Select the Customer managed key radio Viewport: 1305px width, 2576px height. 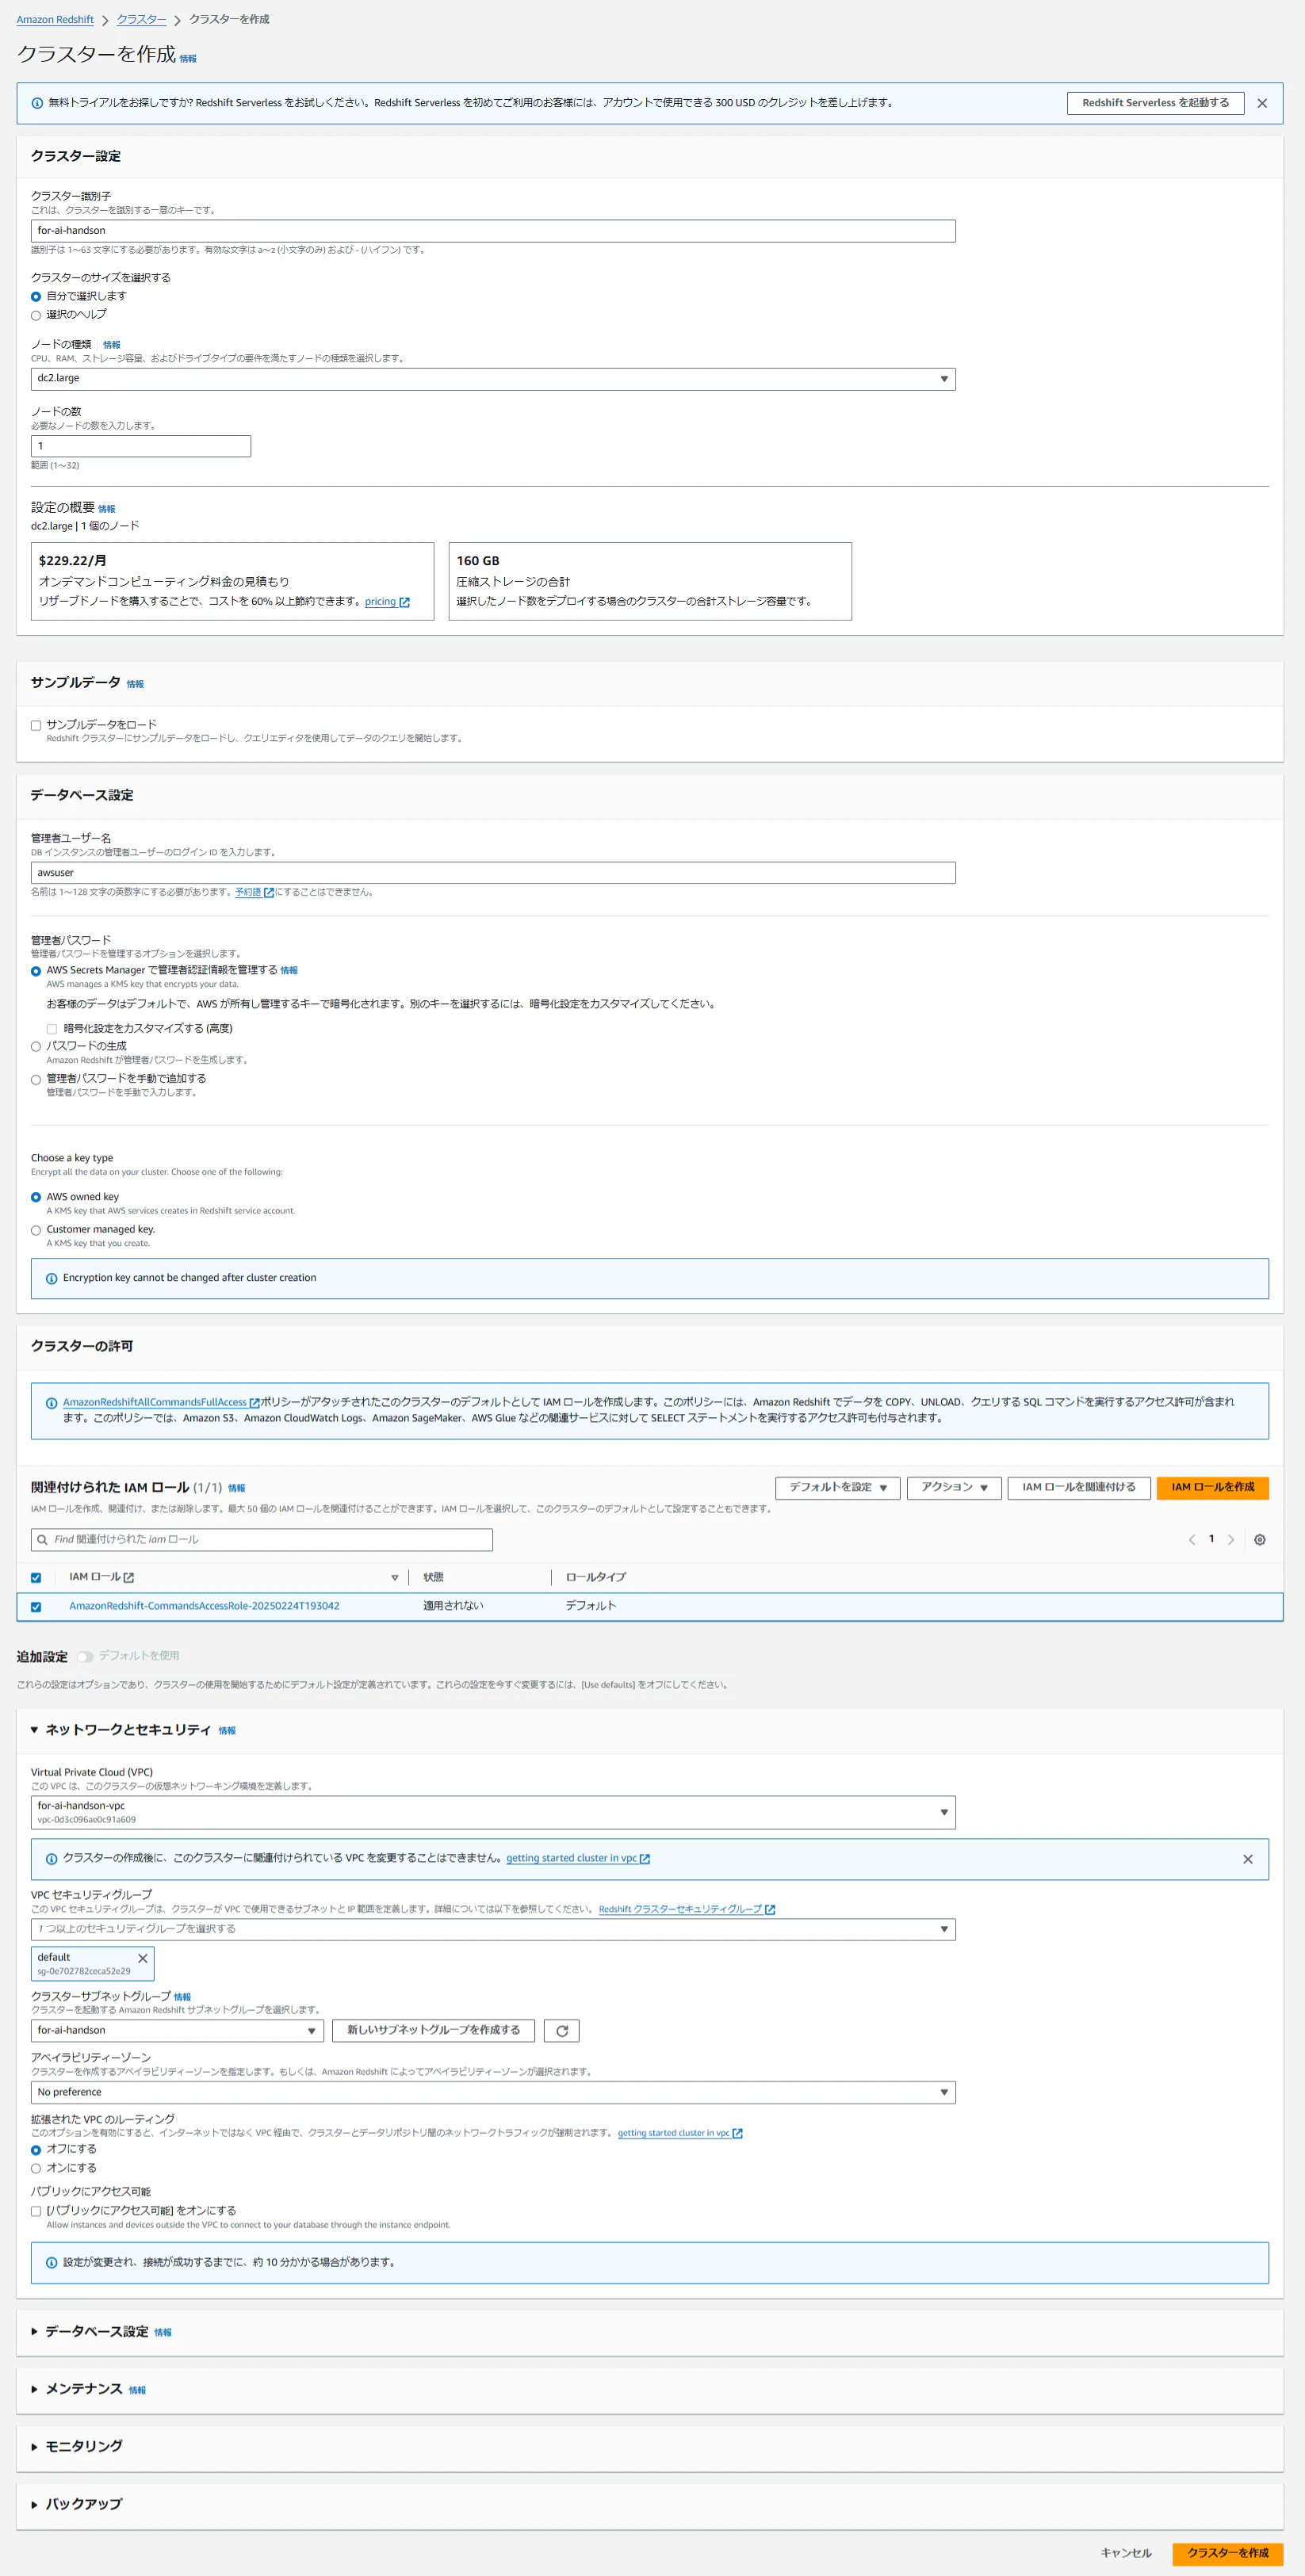click(36, 1231)
